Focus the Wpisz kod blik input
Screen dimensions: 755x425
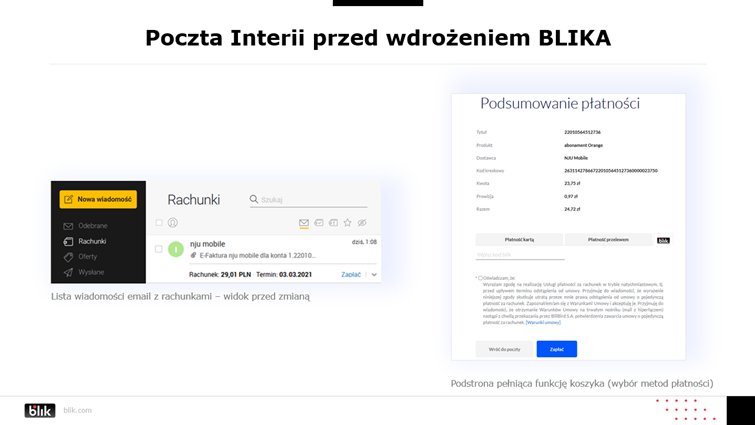tap(520, 255)
